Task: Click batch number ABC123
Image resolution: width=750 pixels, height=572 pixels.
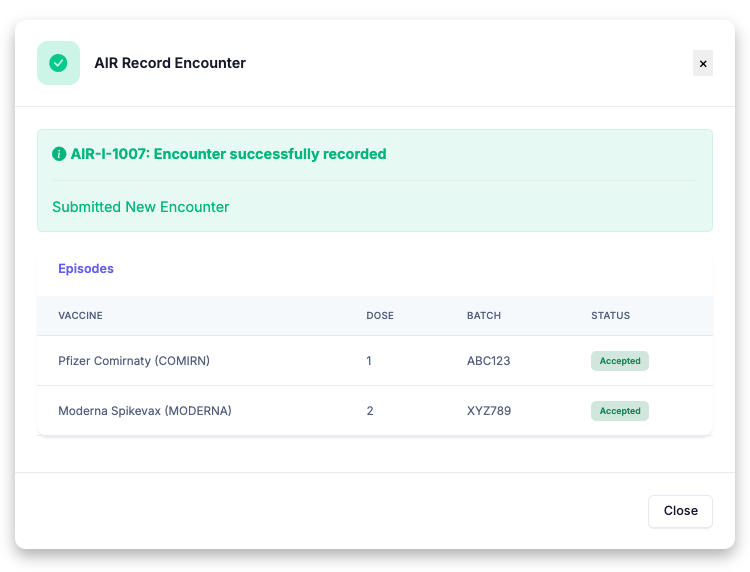Action: [x=488, y=361]
